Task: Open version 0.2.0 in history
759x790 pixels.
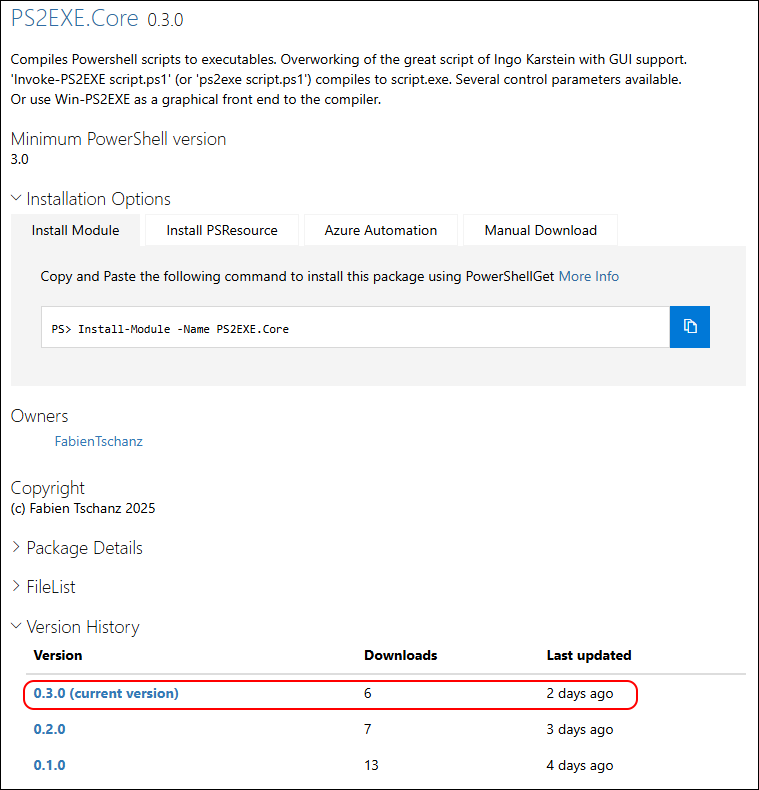Action: 49,729
